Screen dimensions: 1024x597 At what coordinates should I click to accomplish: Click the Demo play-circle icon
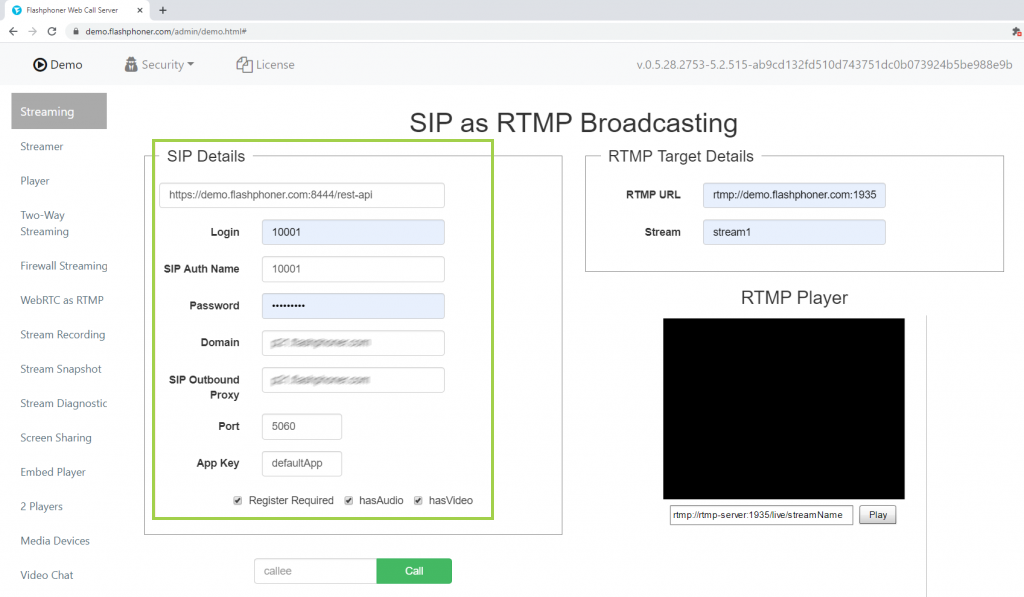click(40, 65)
